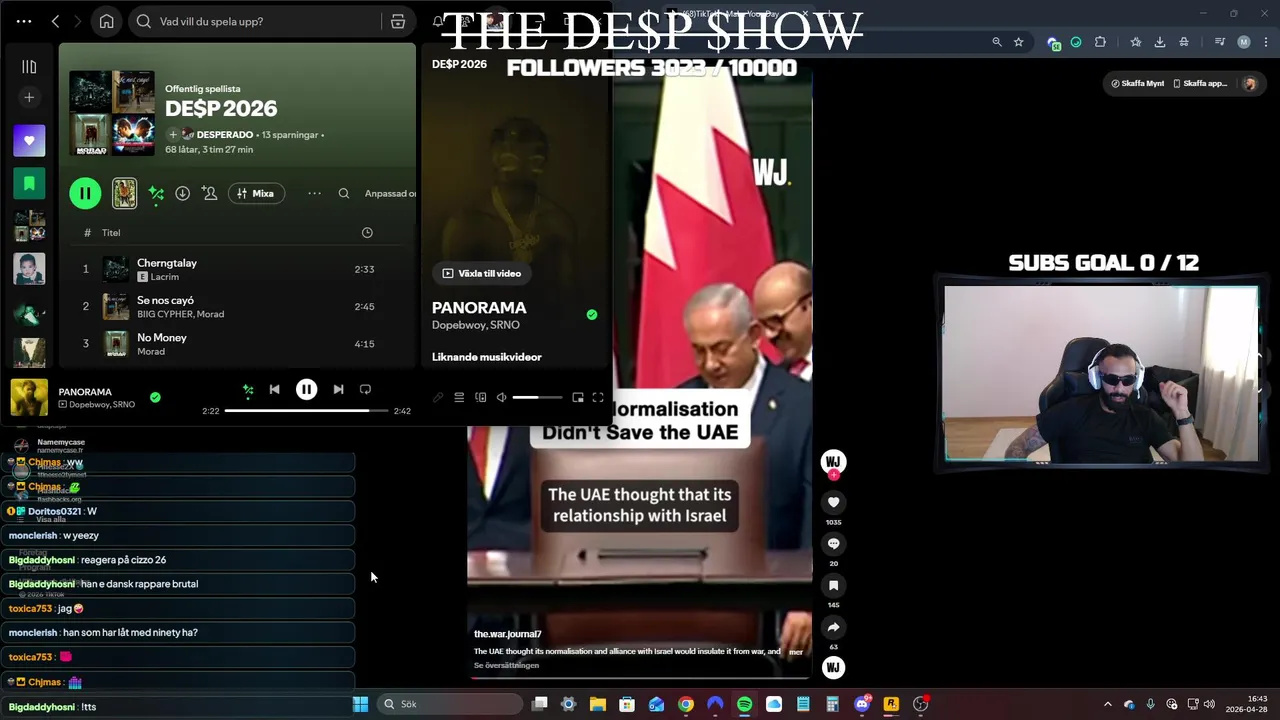Sort by the duration clock column
This screenshot has height=720, width=1280.
point(367,232)
